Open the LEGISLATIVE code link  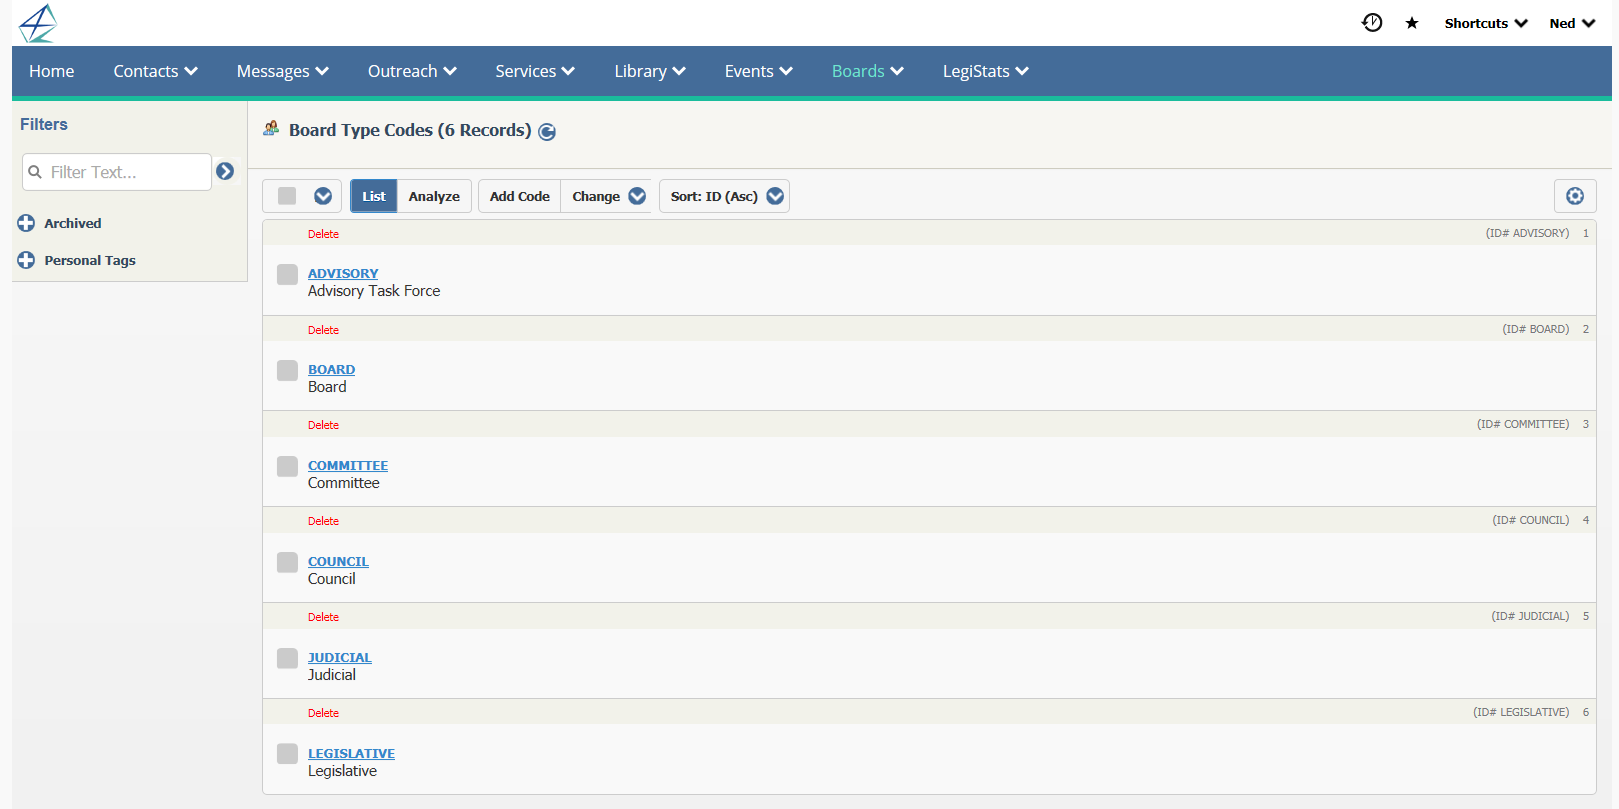351,753
